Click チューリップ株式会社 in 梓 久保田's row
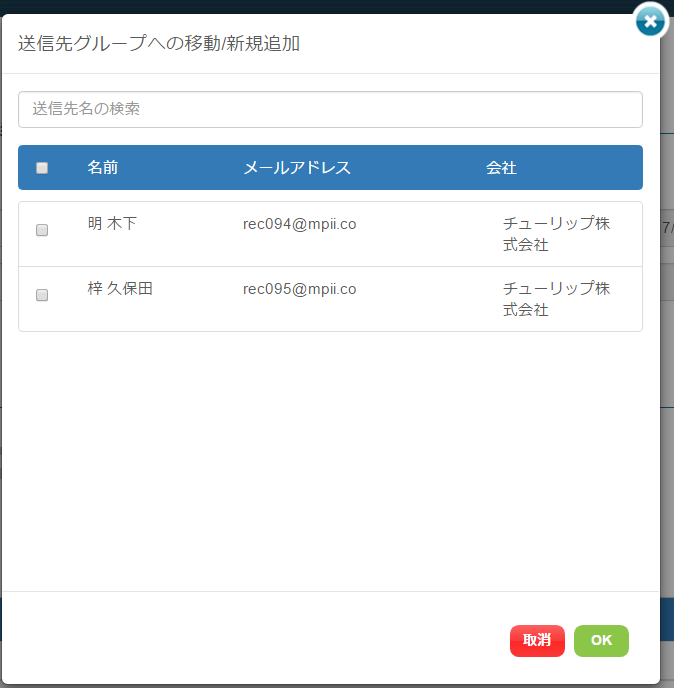The image size is (674, 688). 556,299
